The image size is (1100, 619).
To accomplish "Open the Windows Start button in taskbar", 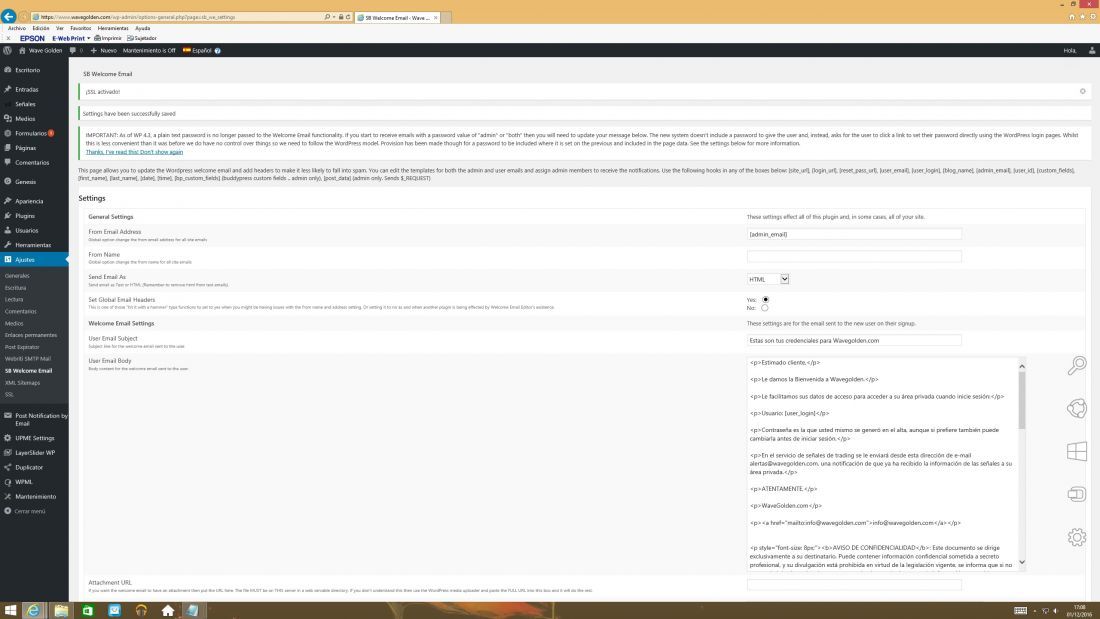I will point(10,611).
